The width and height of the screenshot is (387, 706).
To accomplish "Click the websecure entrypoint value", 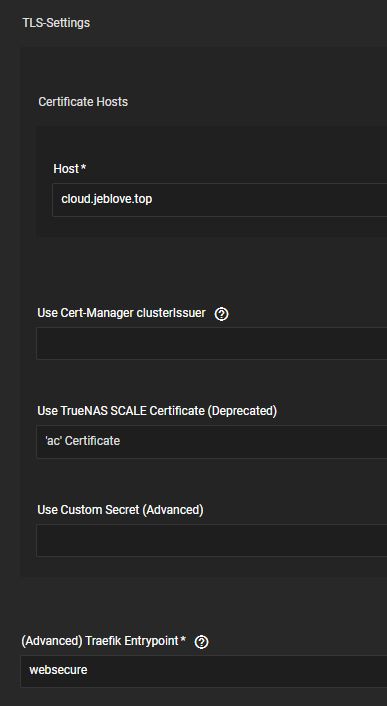I will coord(58,670).
